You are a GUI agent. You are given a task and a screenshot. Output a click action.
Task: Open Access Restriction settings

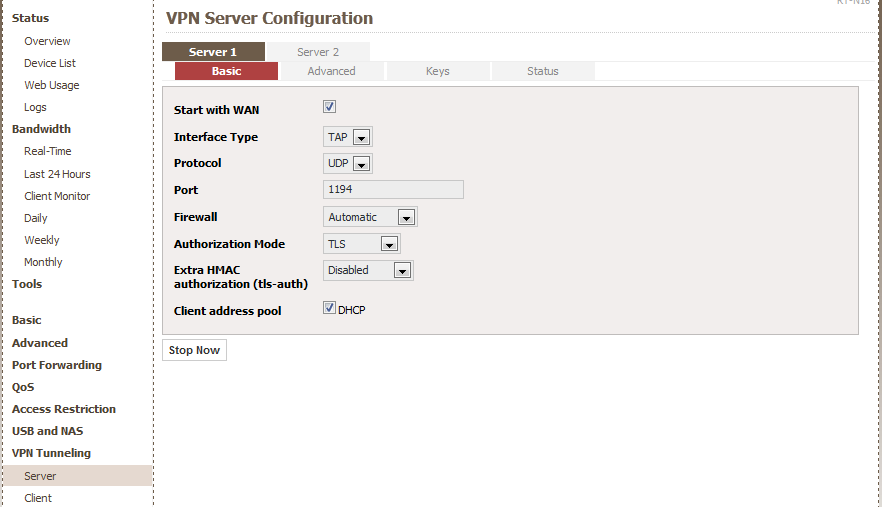(x=64, y=409)
